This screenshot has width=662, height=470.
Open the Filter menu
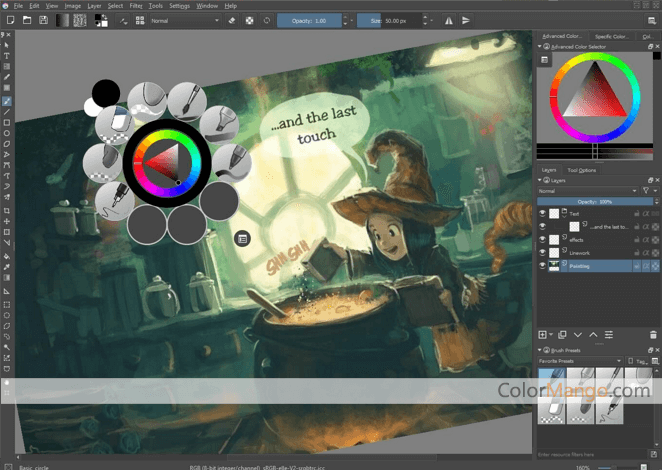point(135,5)
